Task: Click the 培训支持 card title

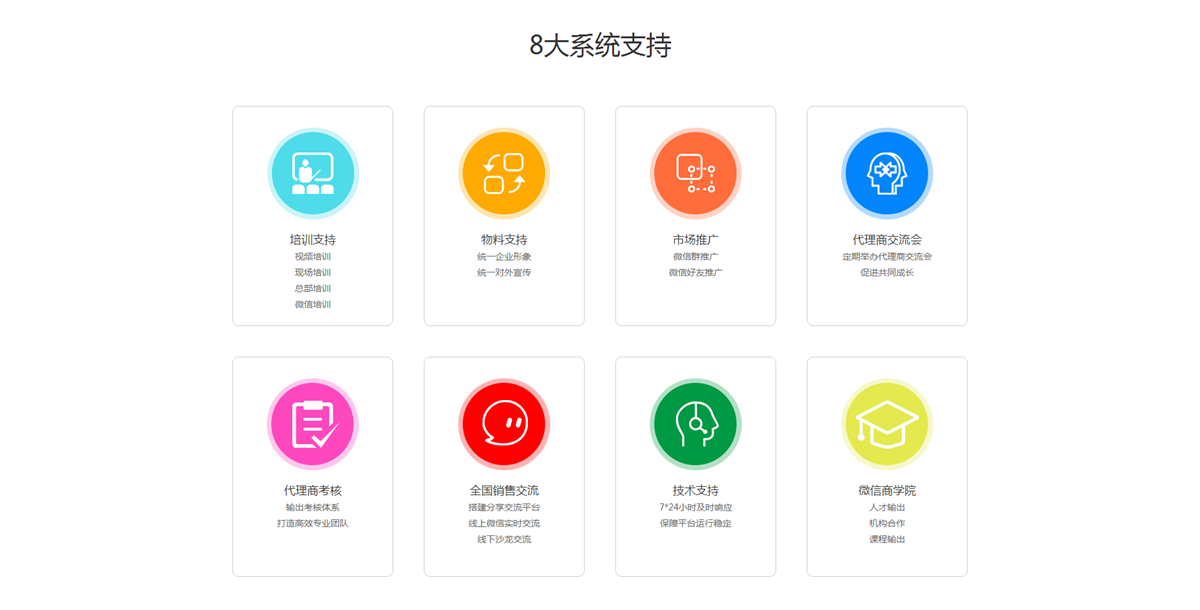Action: (x=313, y=240)
